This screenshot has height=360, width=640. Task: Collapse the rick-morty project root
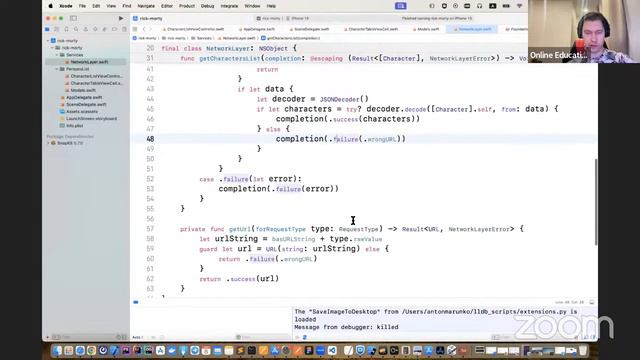coord(48,41)
